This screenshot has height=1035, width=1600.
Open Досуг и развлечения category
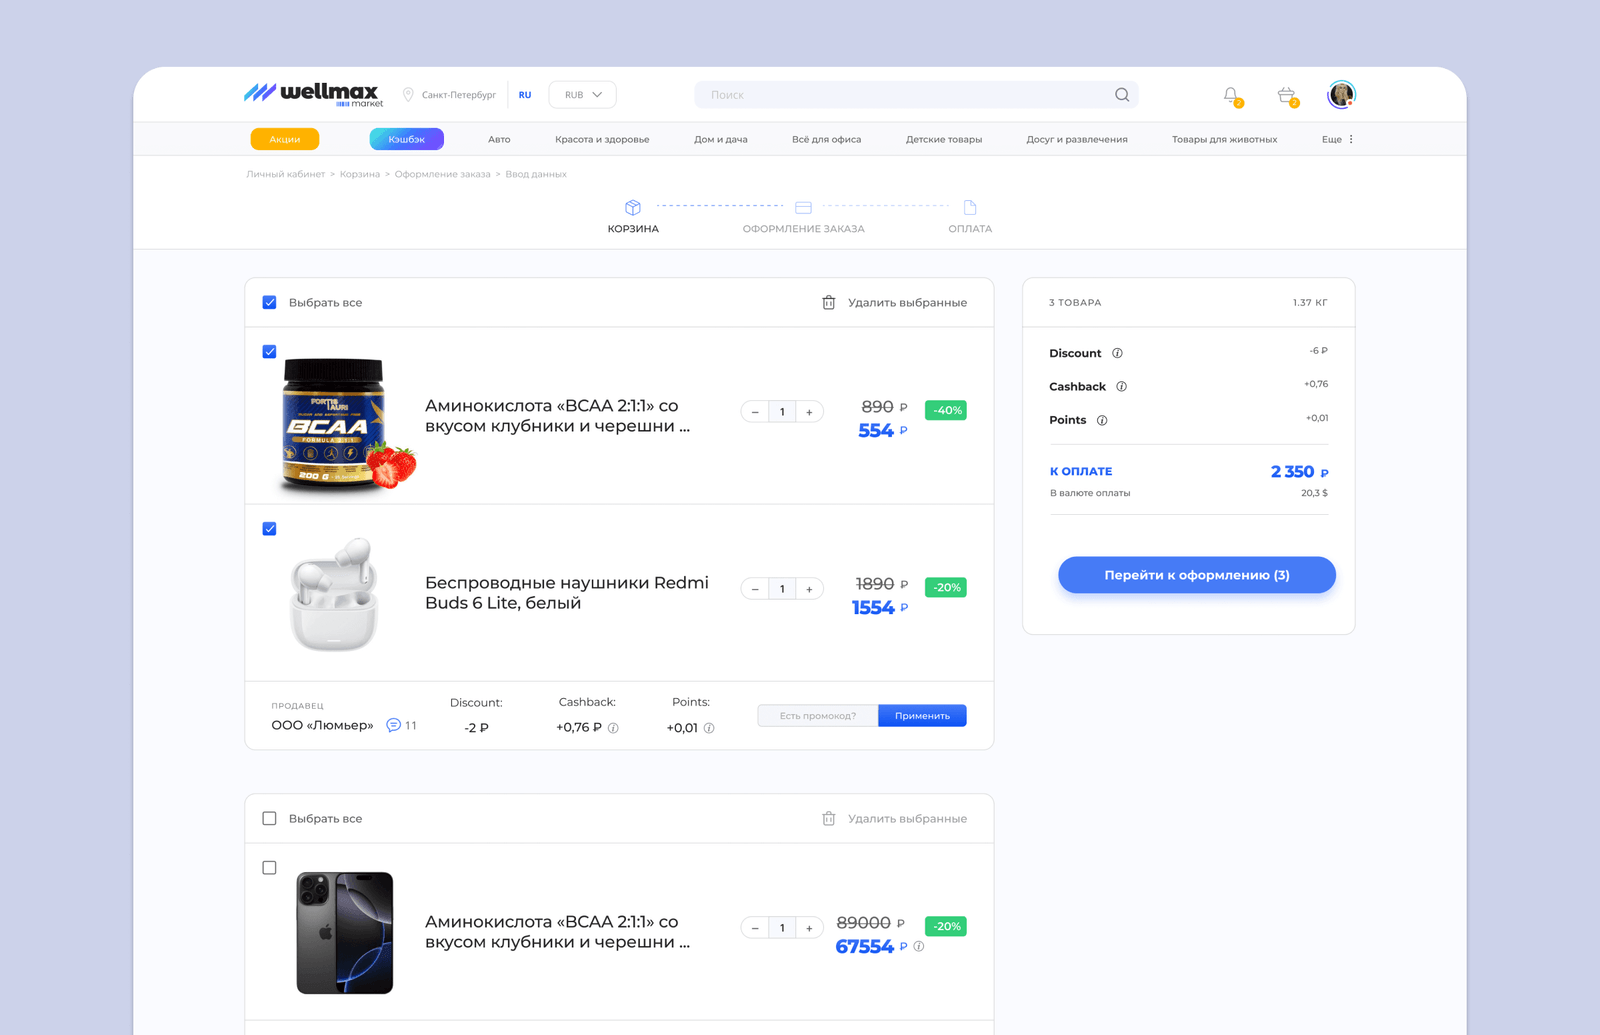tap(1077, 139)
